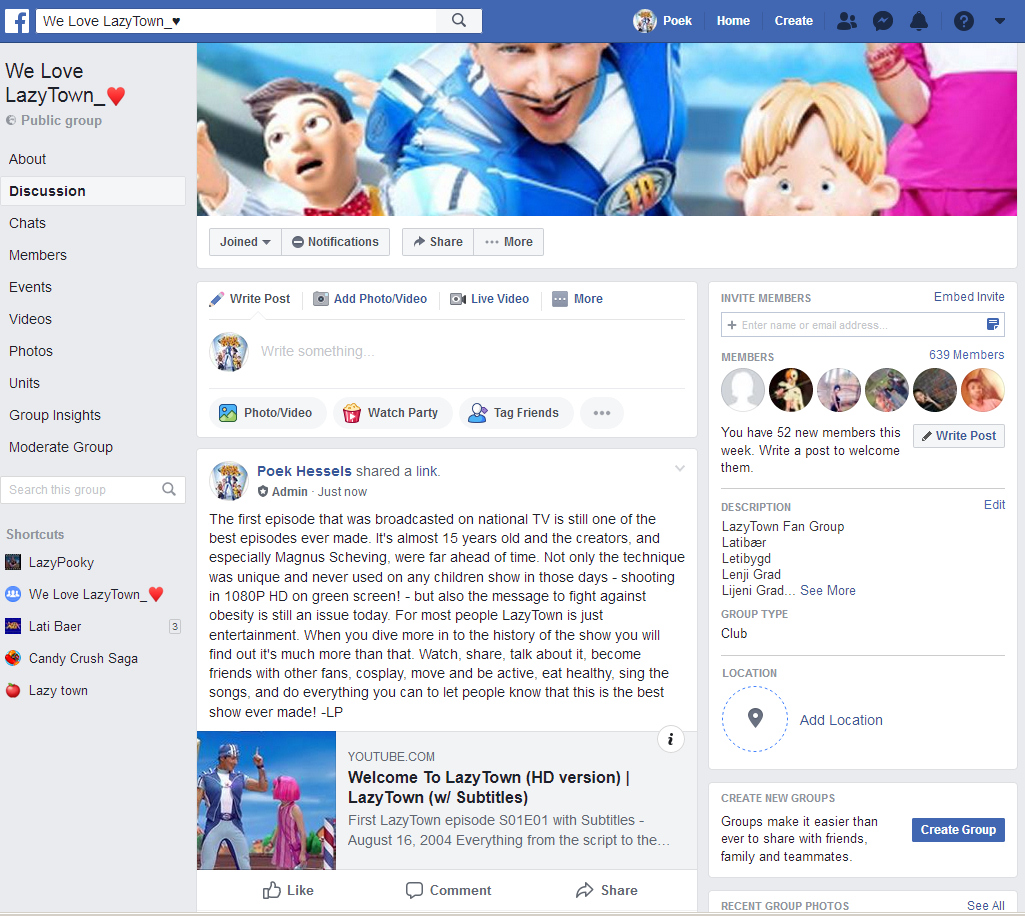Go to Home in top bar
1025x916 pixels.
[733, 21]
